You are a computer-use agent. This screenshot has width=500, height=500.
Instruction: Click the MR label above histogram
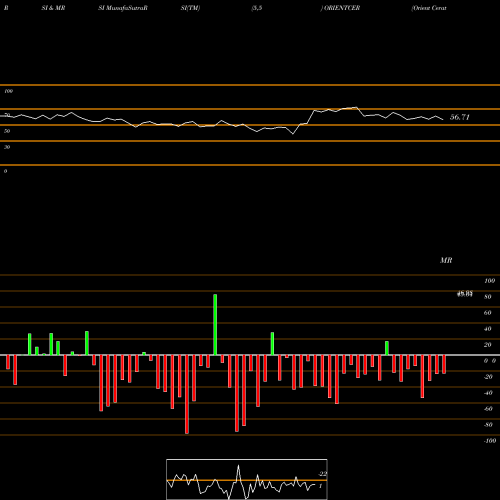446,260
